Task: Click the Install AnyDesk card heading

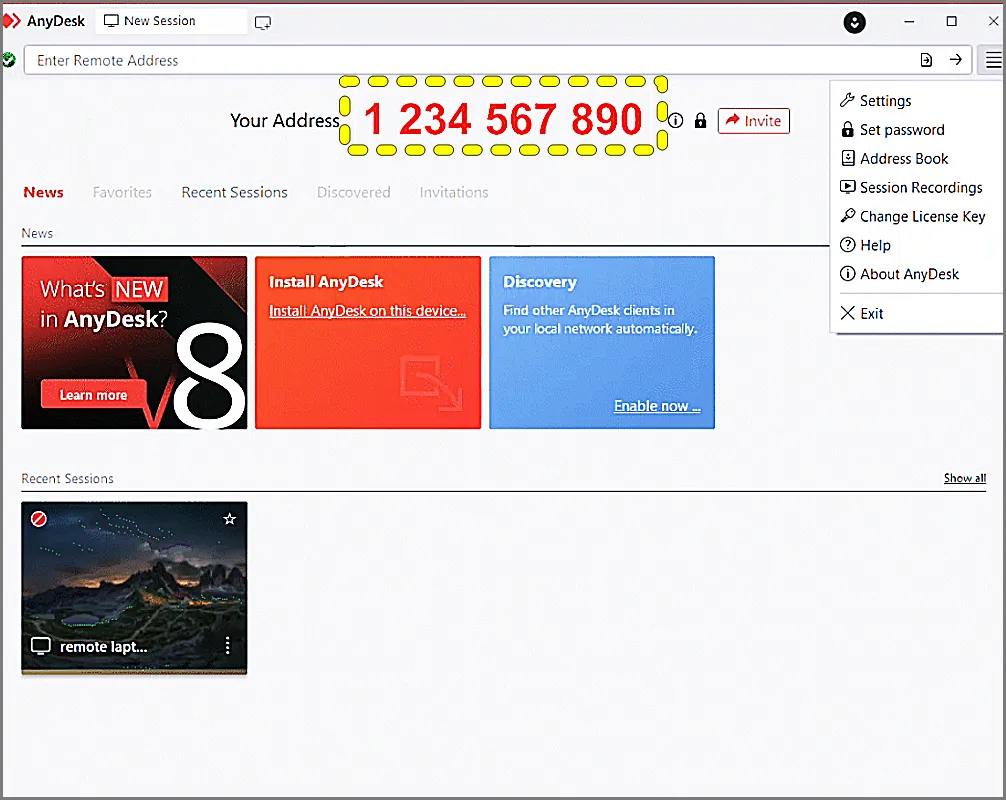Action: point(326,282)
